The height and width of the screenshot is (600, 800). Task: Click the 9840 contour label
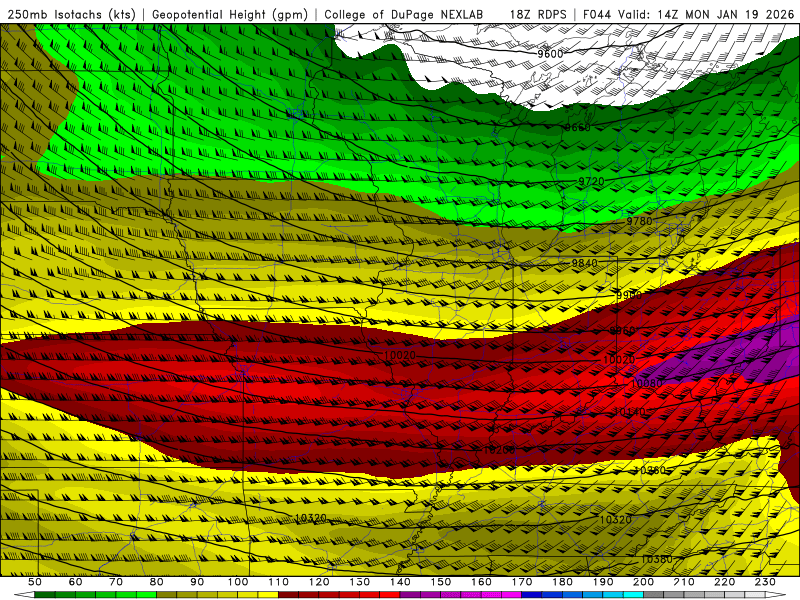point(584,263)
